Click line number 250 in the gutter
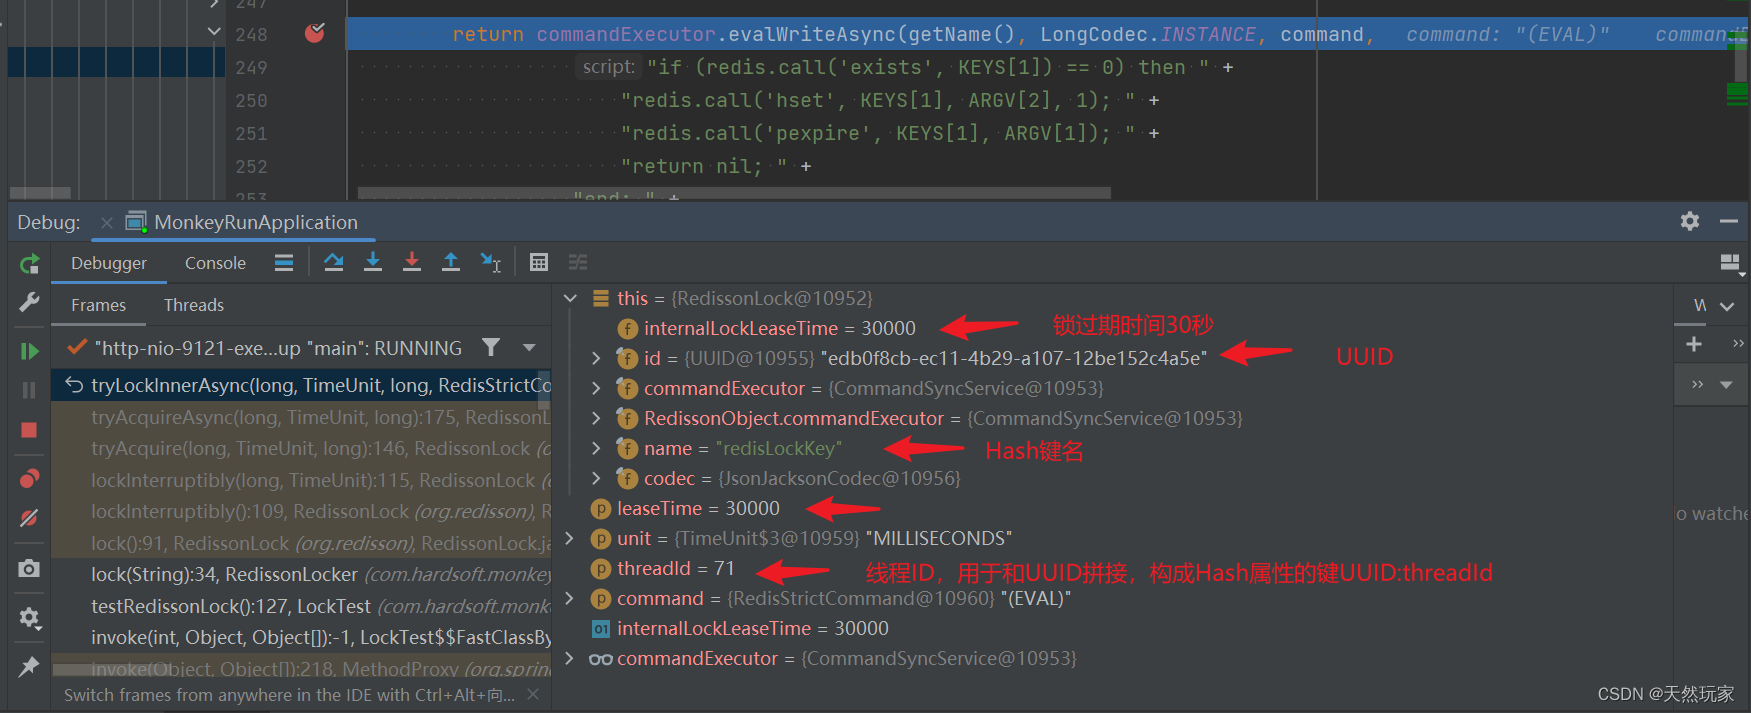Viewport: 1751px width, 713px height. (x=251, y=100)
